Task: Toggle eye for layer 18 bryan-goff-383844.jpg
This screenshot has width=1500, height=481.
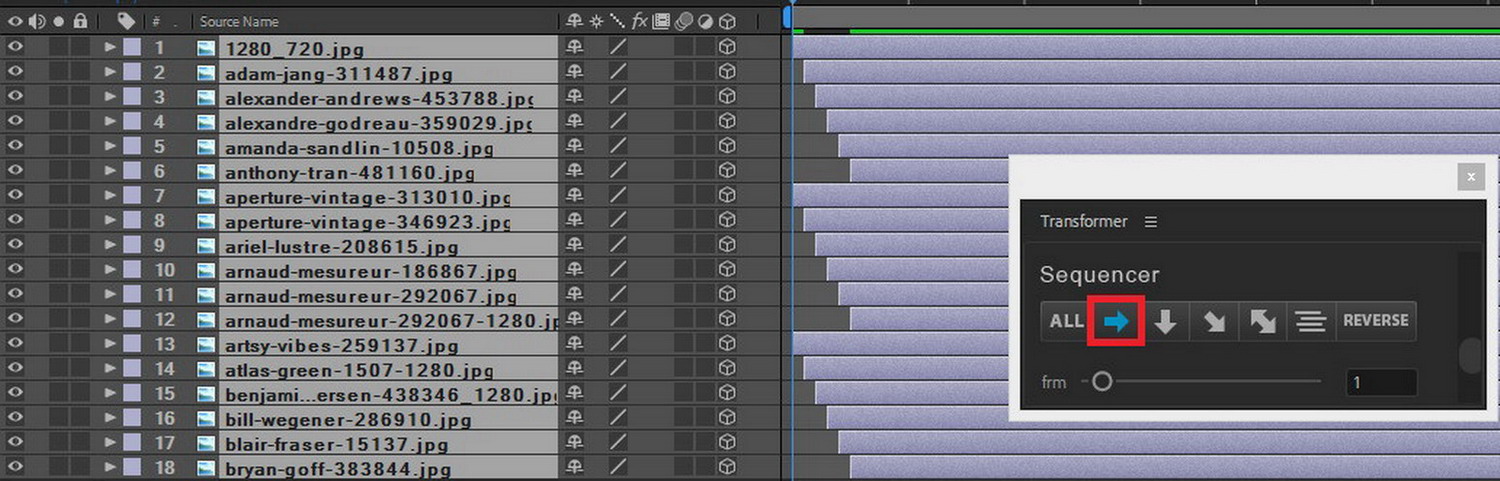Action: 15,468
